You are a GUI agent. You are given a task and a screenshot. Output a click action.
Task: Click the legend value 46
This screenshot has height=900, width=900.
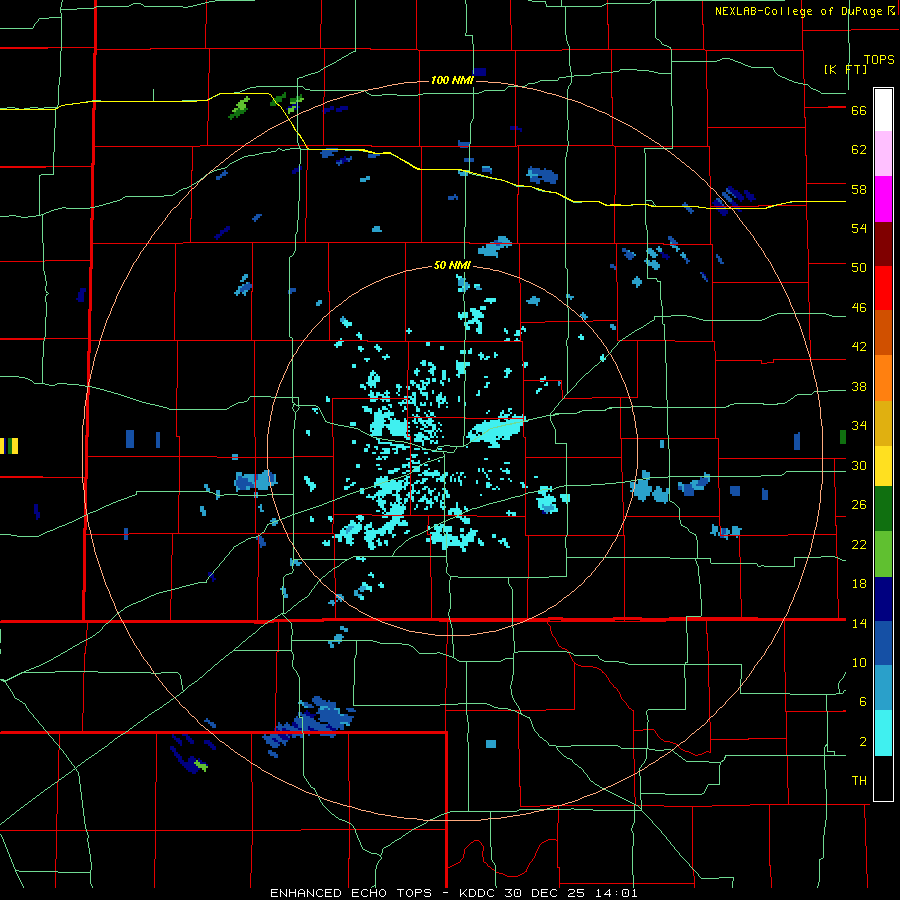[859, 308]
